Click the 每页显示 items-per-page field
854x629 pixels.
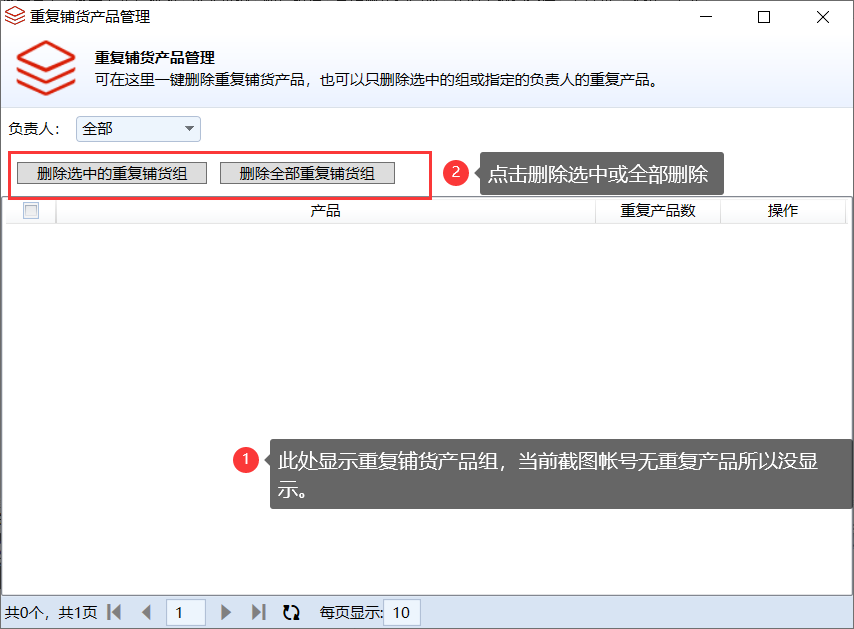402,612
